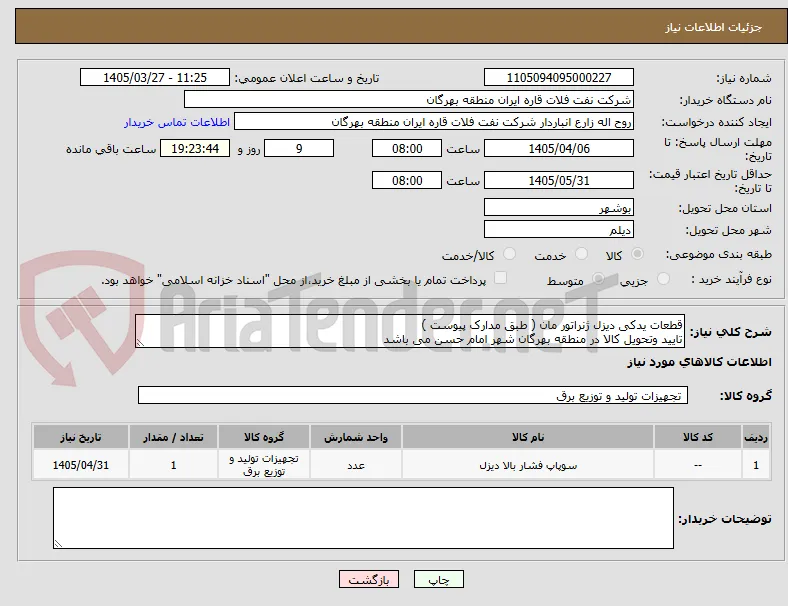Image resolution: width=788 pixels, height=606 pixels.
Task: Click the کد کالا column header
Action: (698, 437)
